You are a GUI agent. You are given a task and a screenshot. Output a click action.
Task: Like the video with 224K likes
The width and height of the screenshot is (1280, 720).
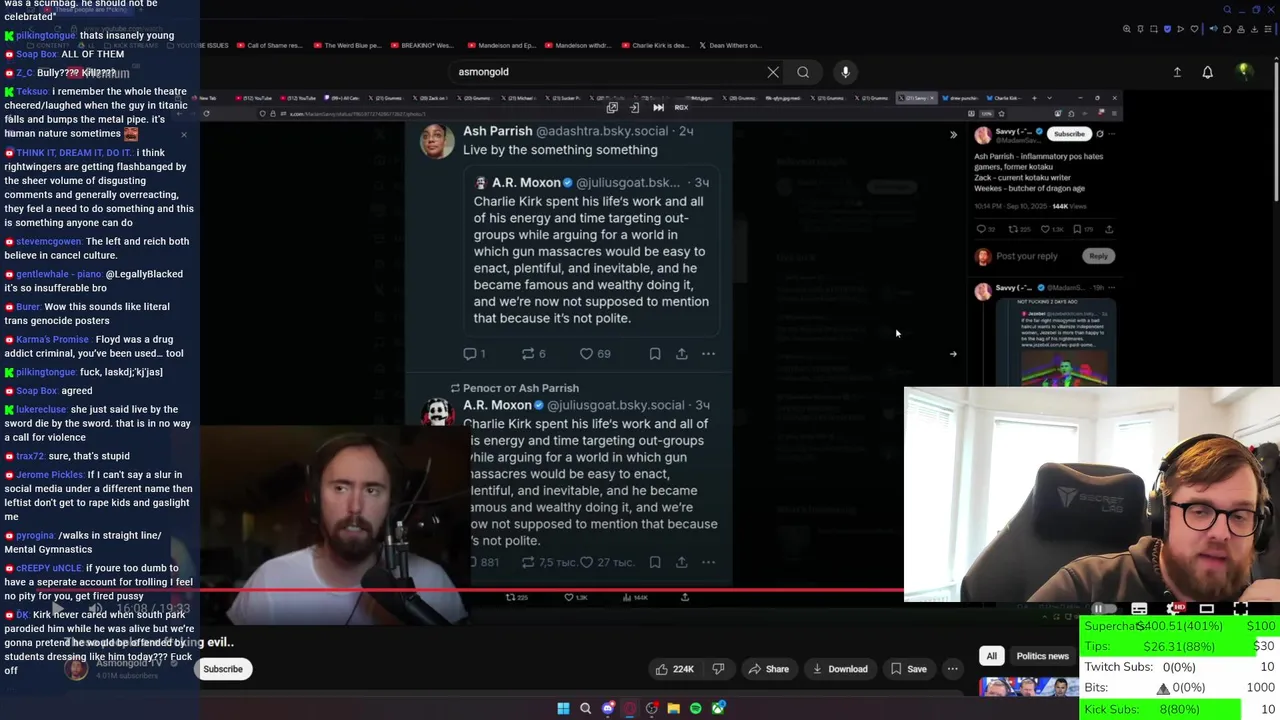[674, 669]
